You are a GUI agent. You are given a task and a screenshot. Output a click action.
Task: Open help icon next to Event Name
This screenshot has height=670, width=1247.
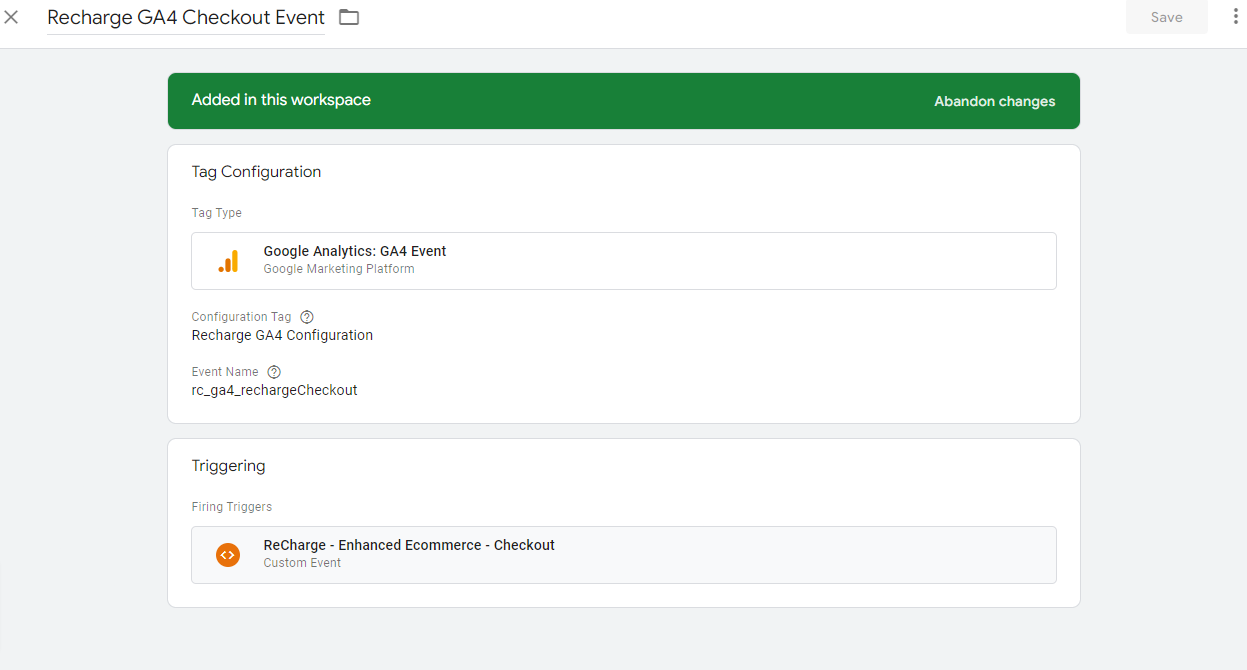coord(274,372)
